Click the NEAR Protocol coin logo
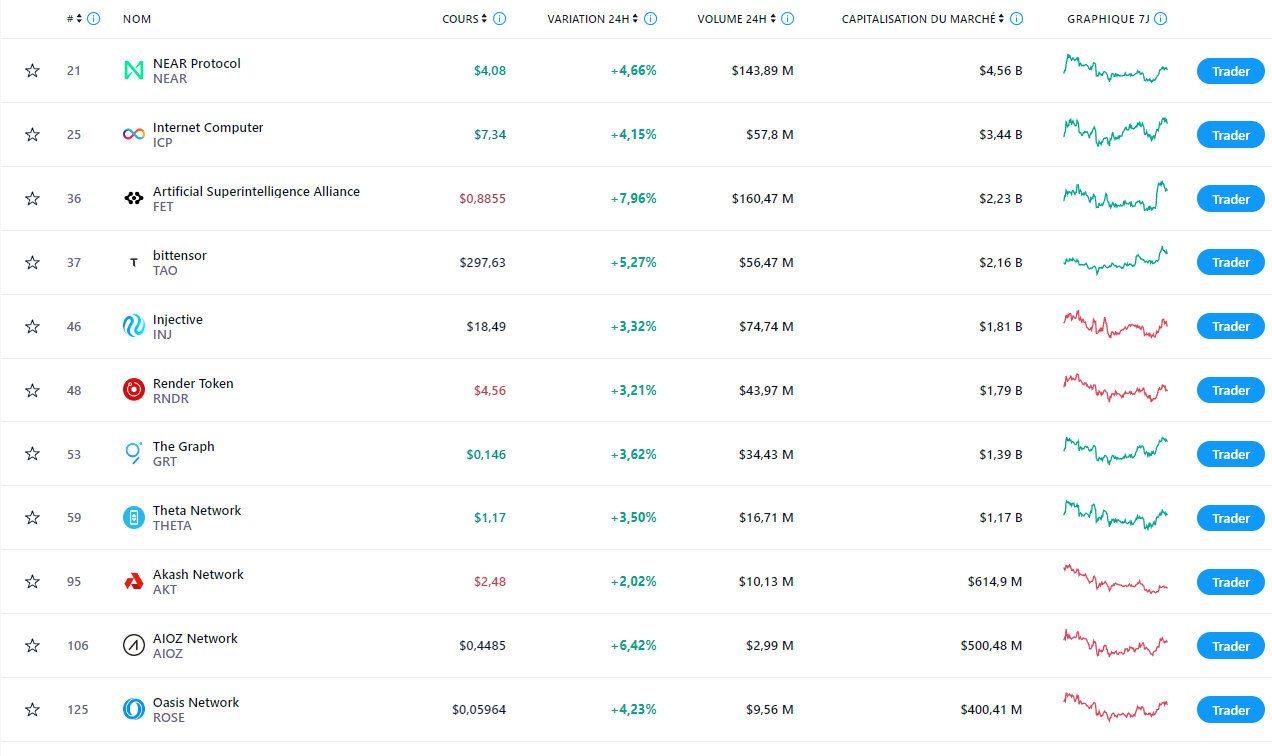The image size is (1272, 756). [x=133, y=71]
